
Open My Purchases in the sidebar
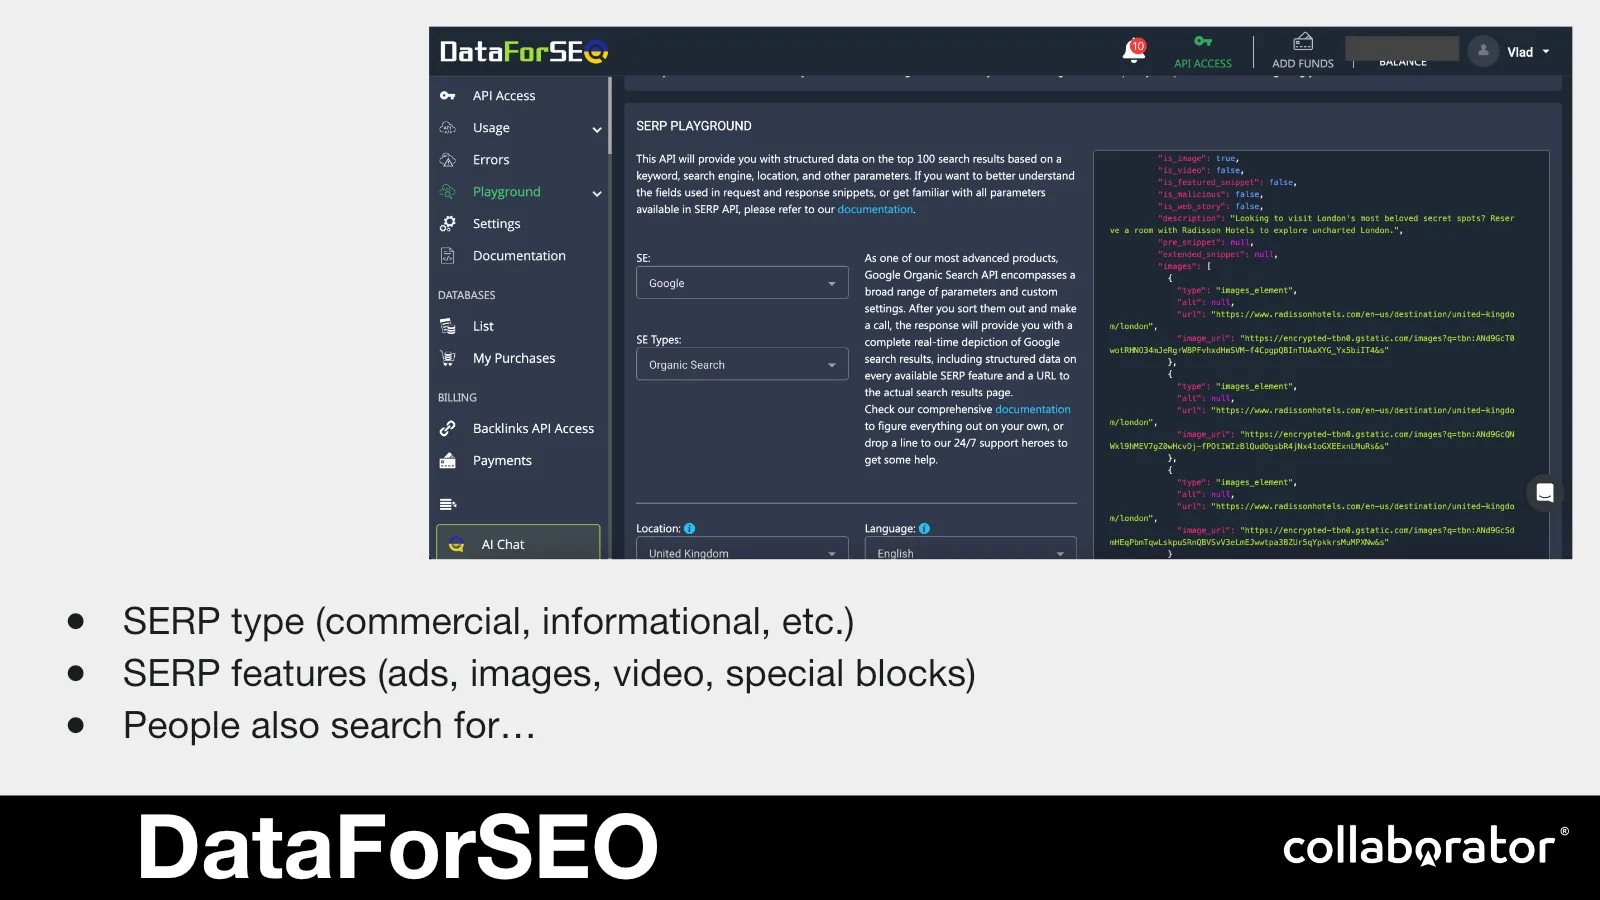(x=514, y=358)
